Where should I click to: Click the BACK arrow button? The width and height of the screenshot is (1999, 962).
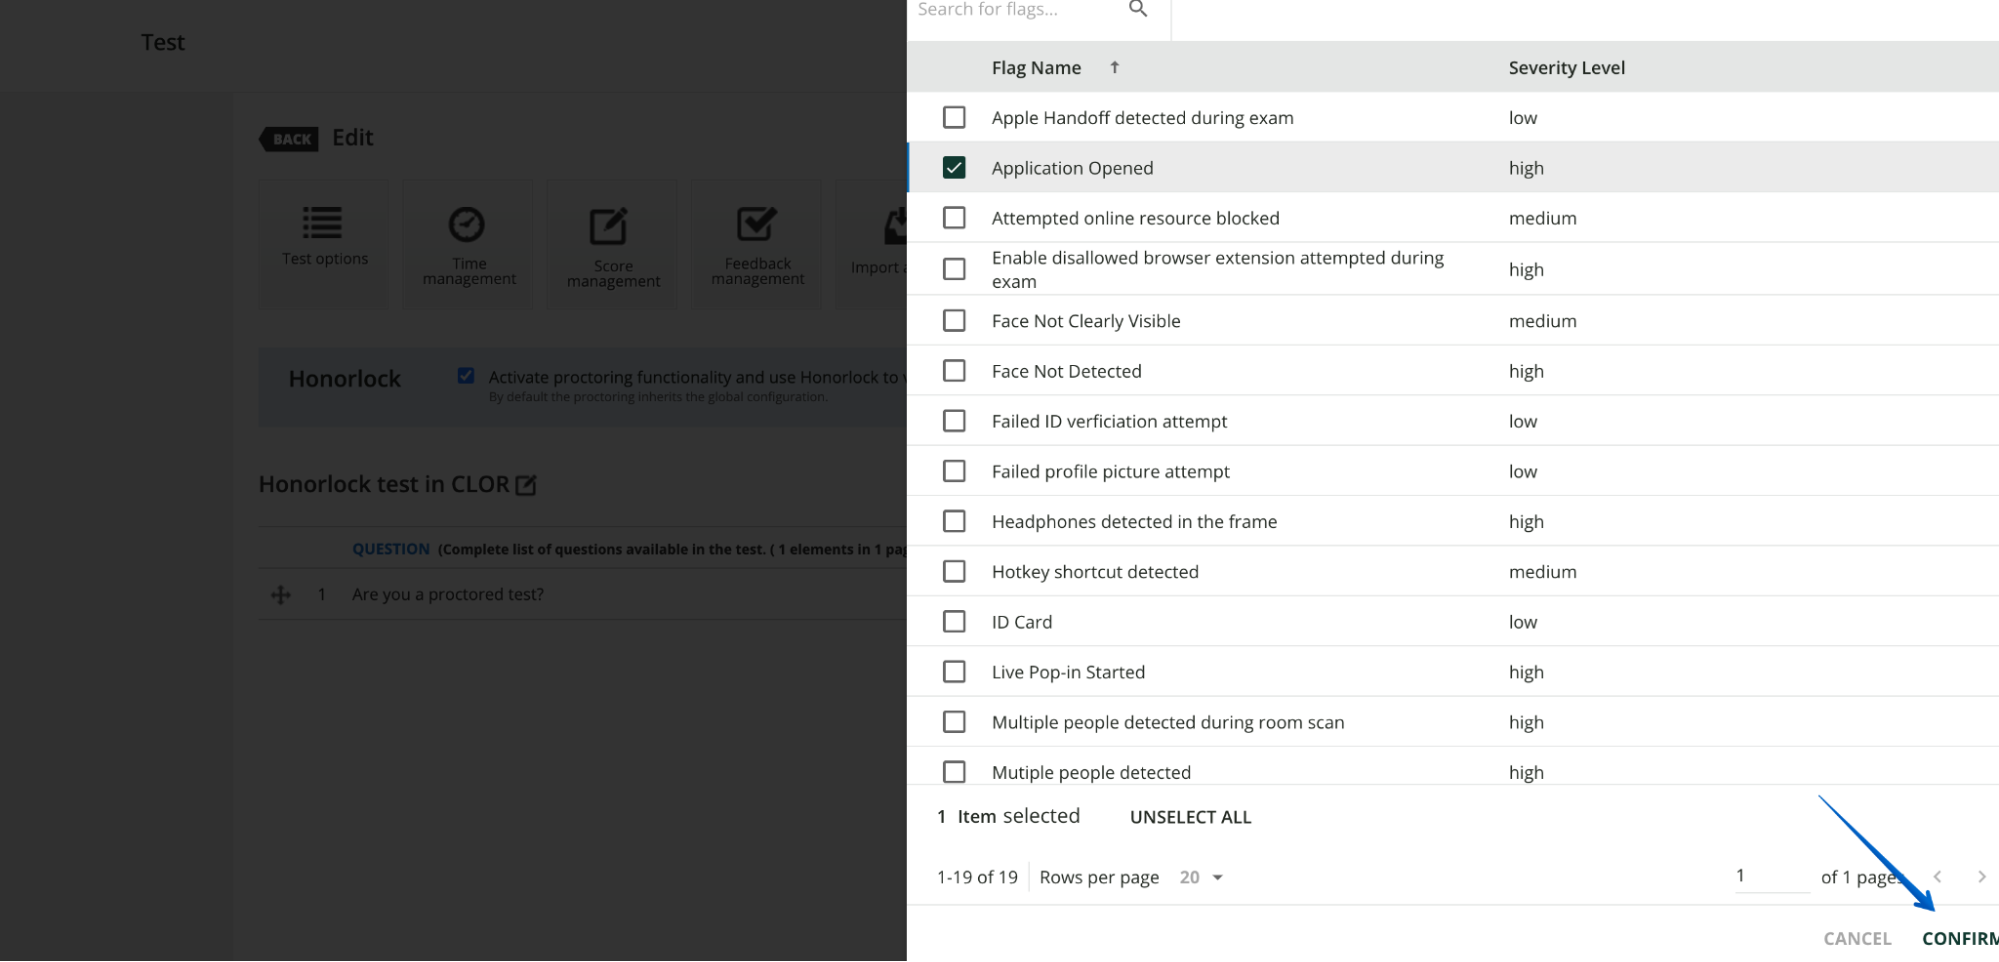point(289,139)
